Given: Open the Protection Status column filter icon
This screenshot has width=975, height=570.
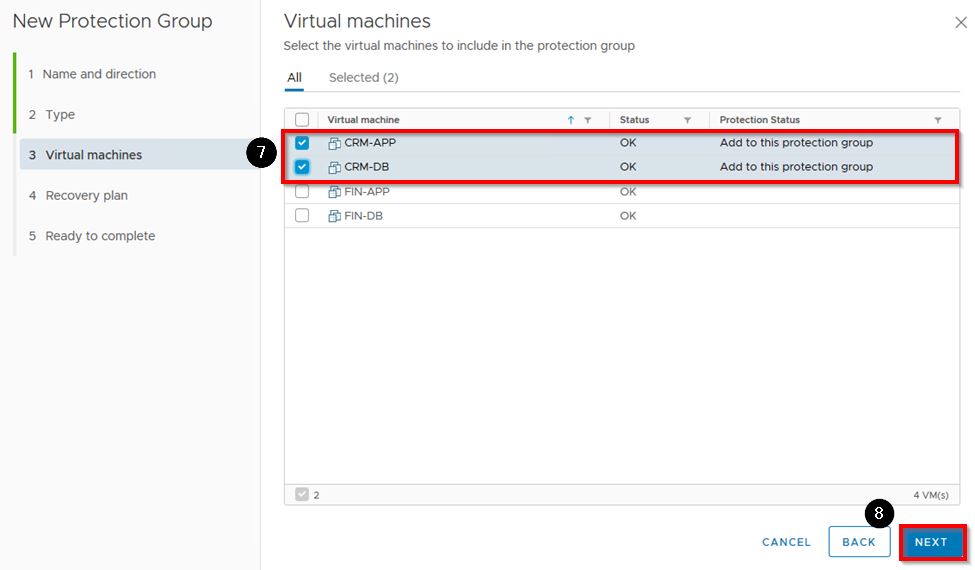Looking at the screenshot, I should click(x=938, y=120).
